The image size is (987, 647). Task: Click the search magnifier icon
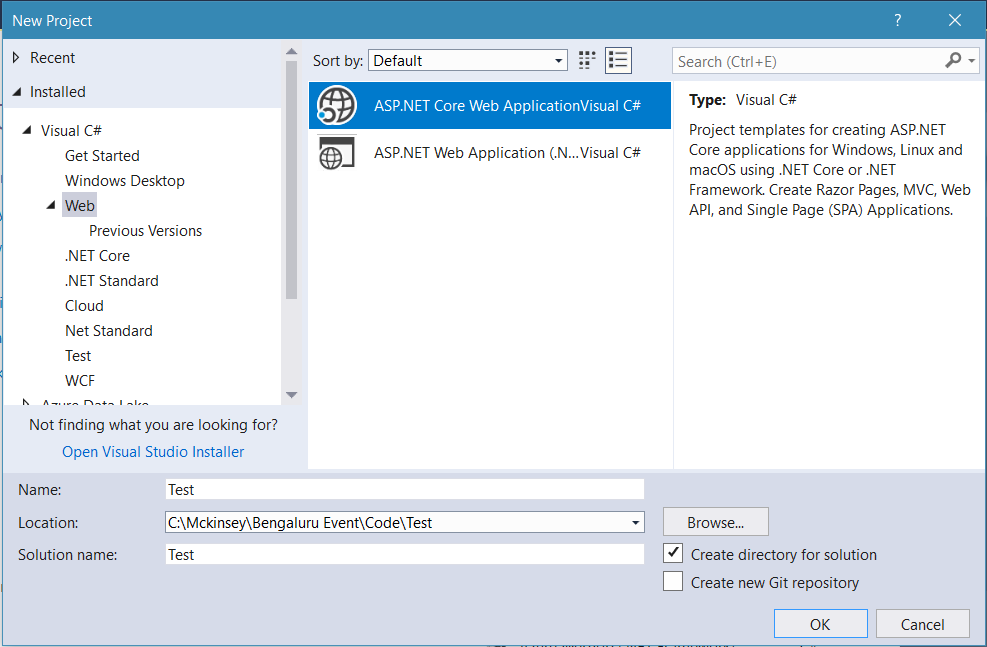pos(952,60)
